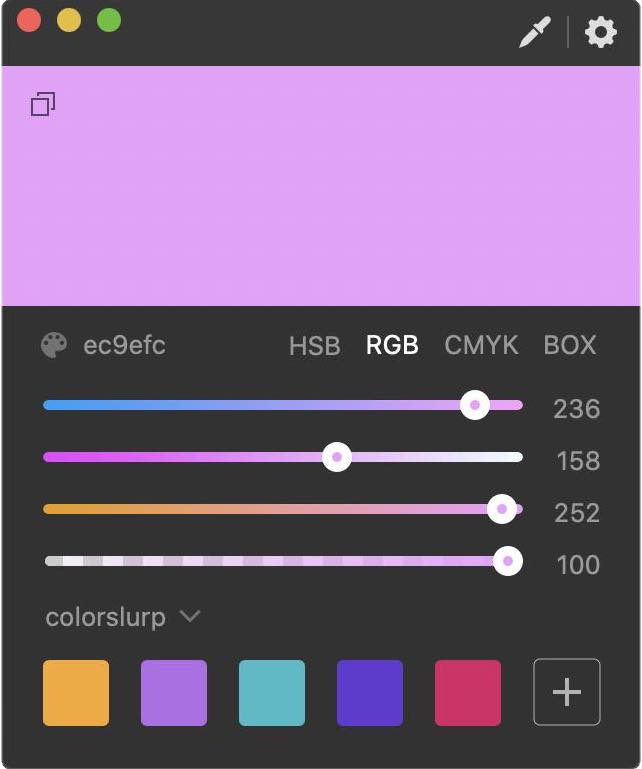Screen dimensions: 642x769
Task: Switch to the CMYK color mode
Action: point(481,346)
